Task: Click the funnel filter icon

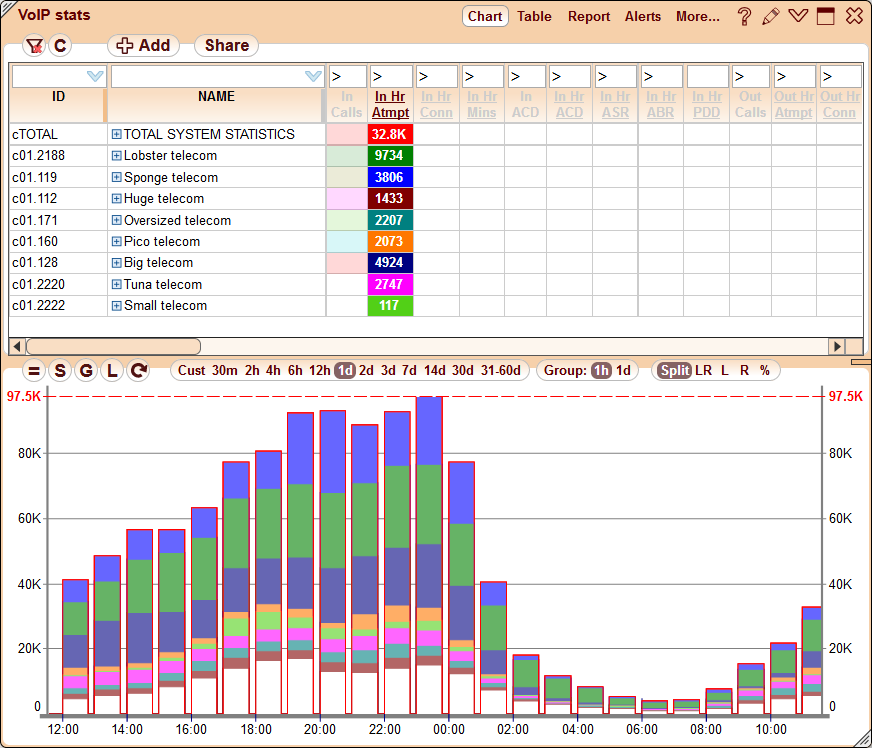Action: pos(35,46)
